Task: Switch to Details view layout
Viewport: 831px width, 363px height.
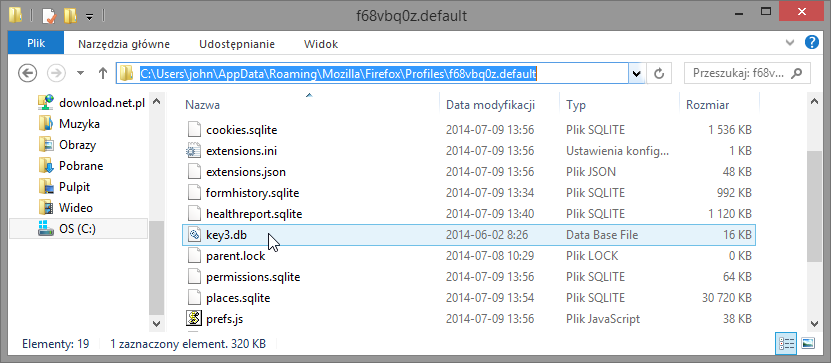Action: click(x=786, y=343)
